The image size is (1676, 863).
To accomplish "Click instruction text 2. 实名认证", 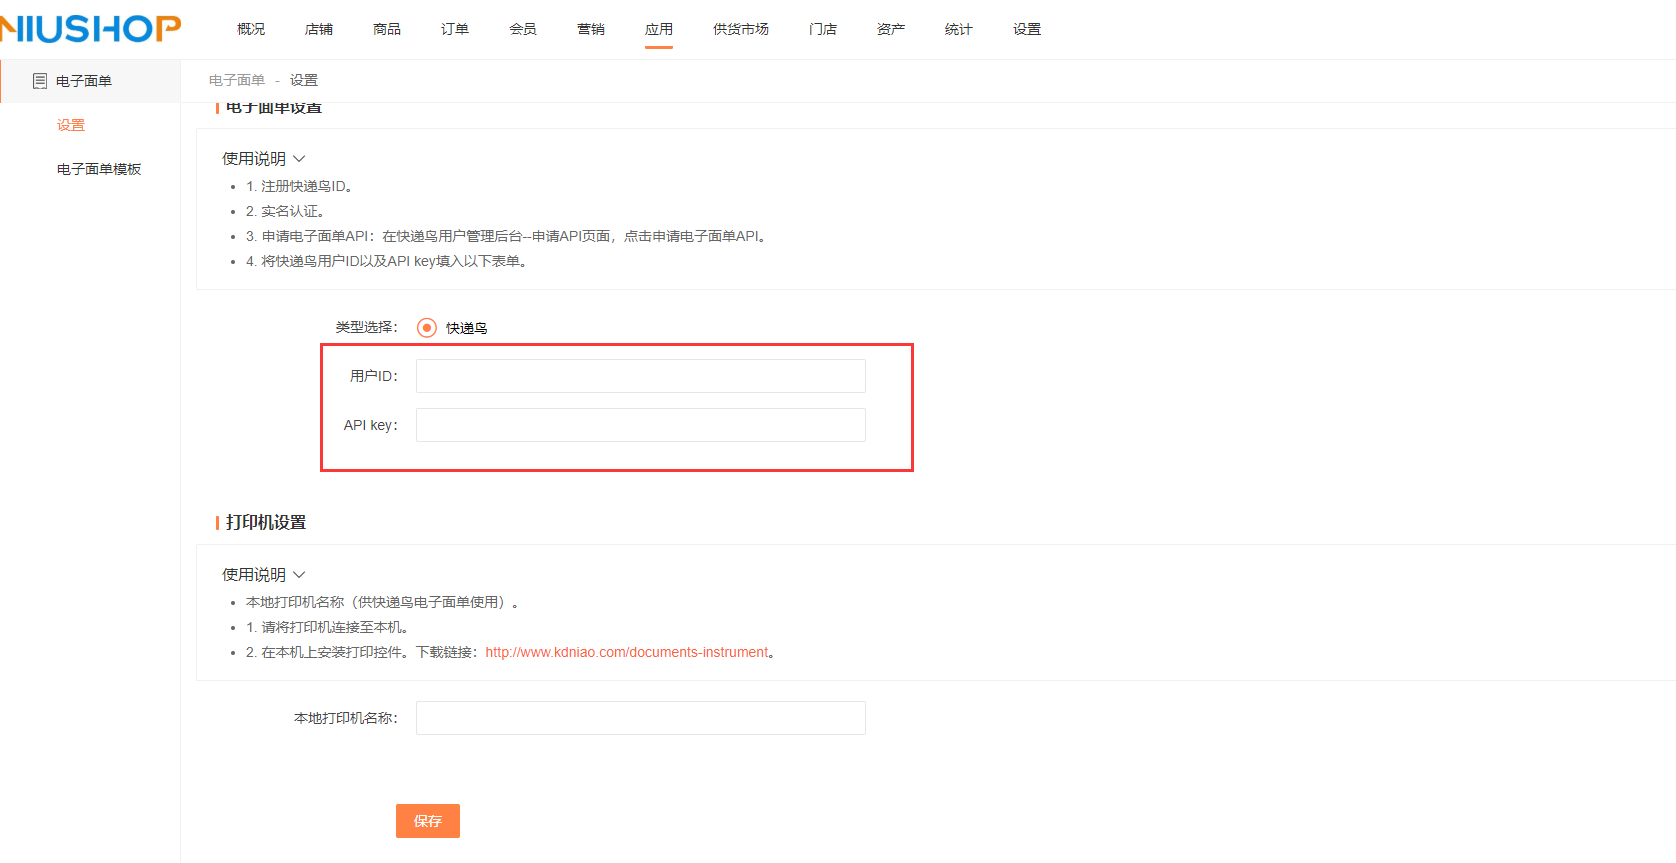I will pyautogui.click(x=285, y=212).
